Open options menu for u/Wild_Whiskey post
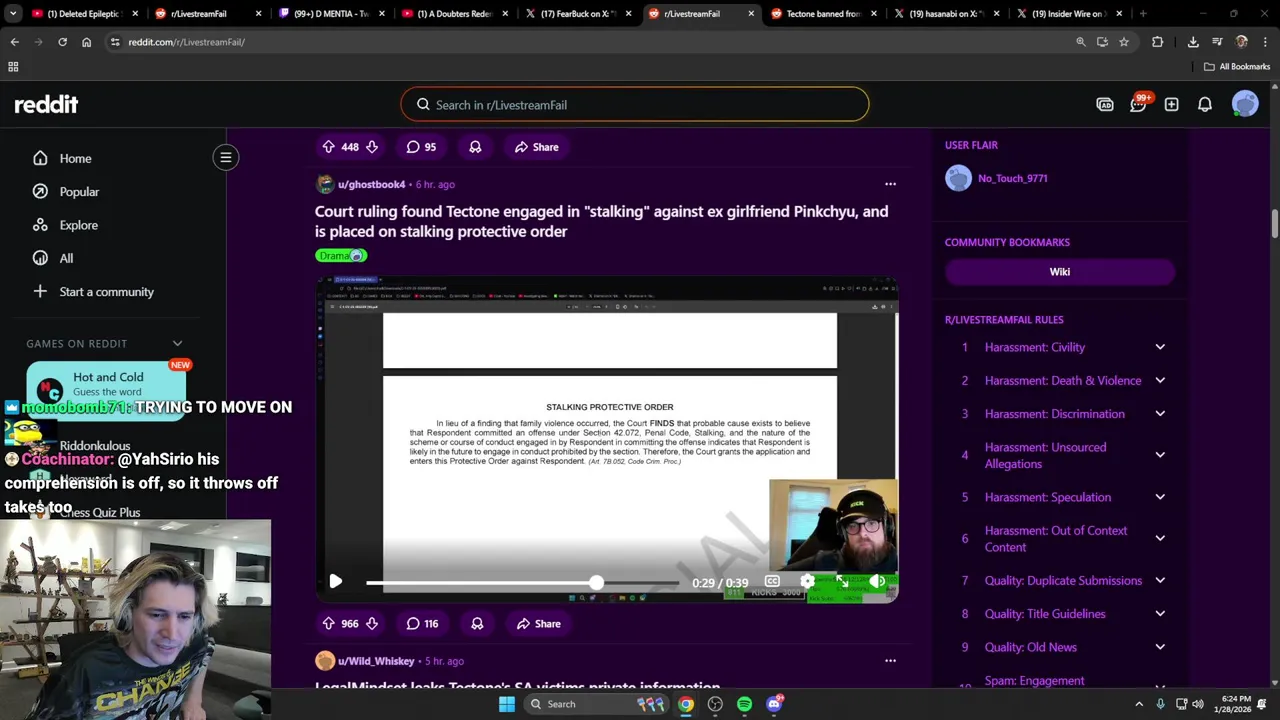The width and height of the screenshot is (1280, 720). pos(890,661)
